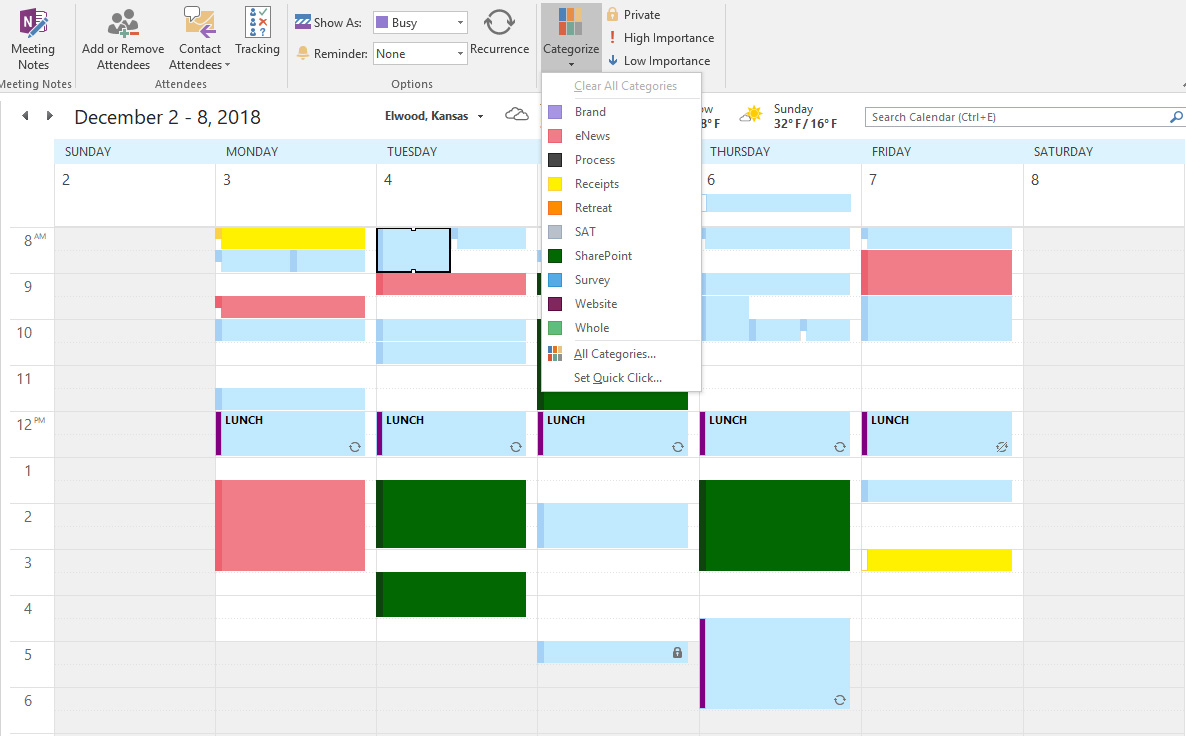Choose All Categories from the menu
The image size is (1186, 736).
(x=614, y=354)
